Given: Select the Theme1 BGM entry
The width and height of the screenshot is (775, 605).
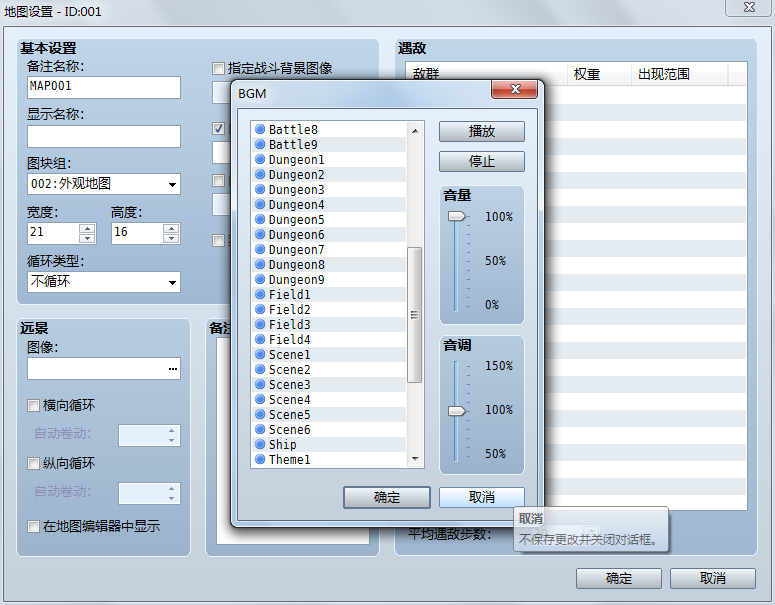Looking at the screenshot, I should 329,459.
